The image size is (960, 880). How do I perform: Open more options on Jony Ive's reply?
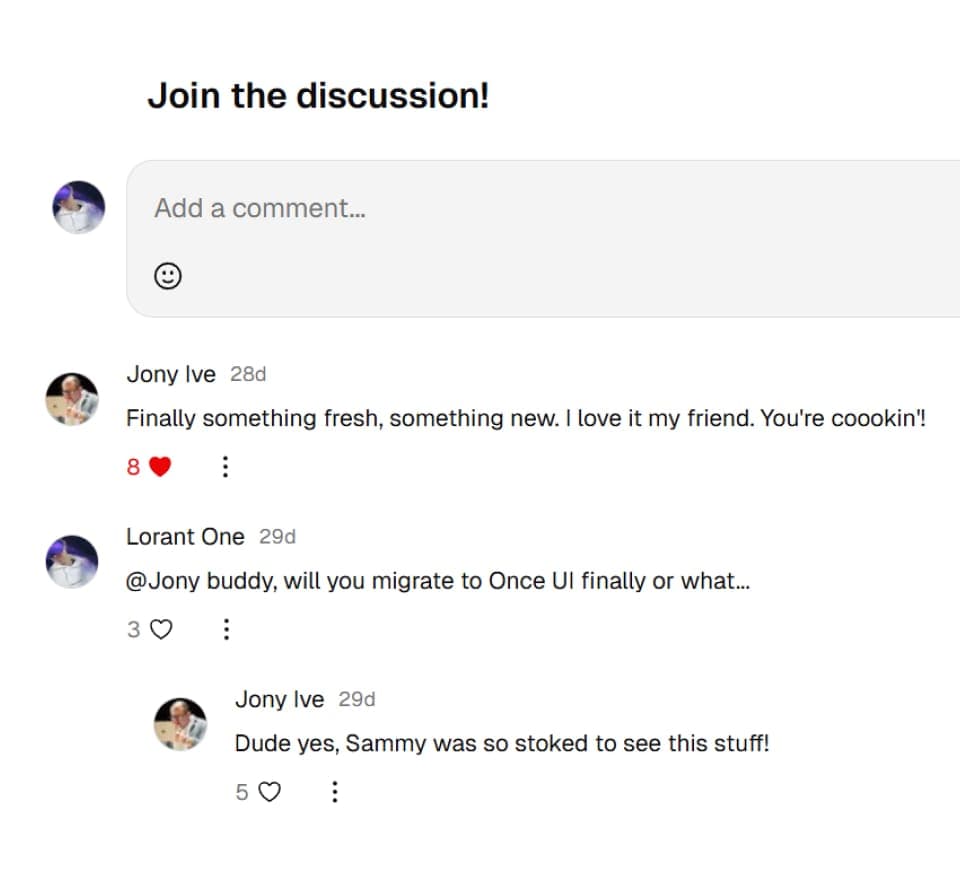coord(334,792)
